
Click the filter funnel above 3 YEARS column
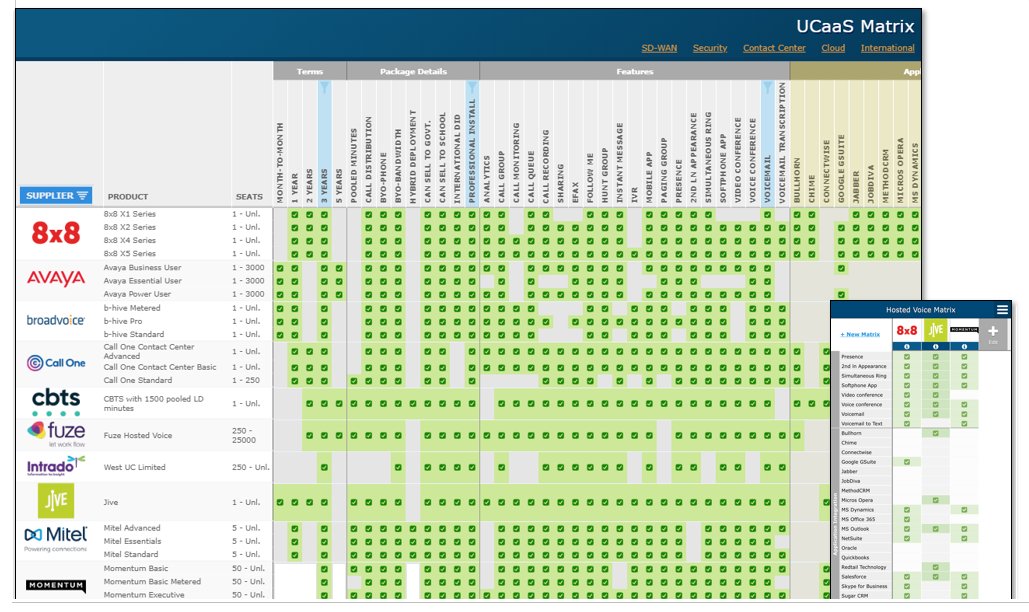pyautogui.click(x=324, y=87)
